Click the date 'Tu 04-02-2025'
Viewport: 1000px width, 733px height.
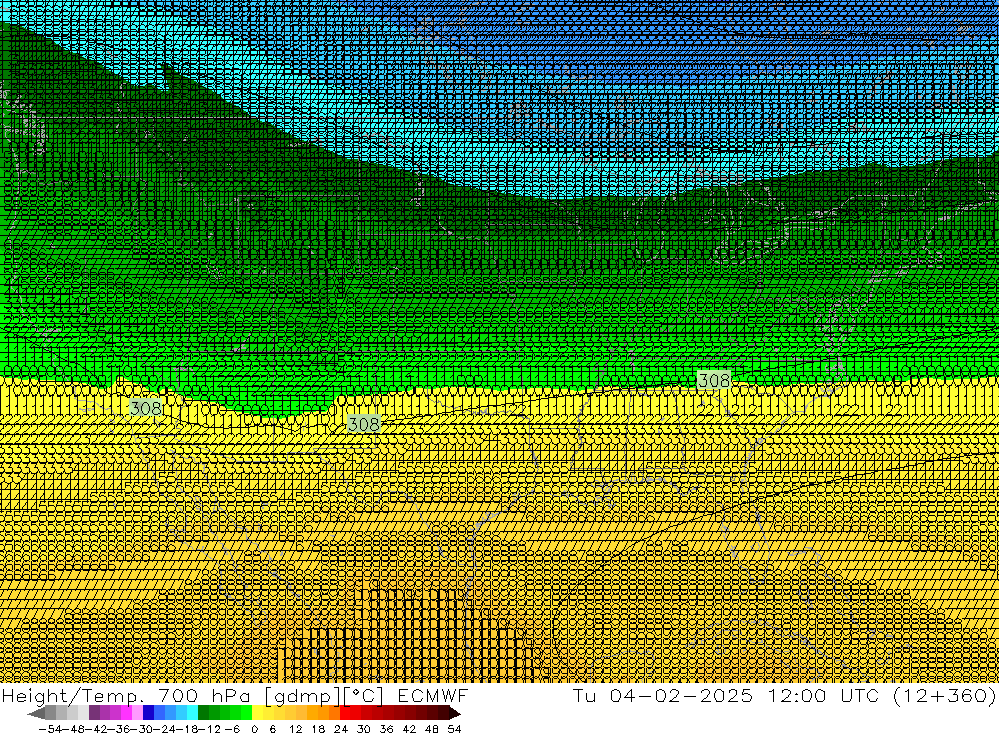pos(663,696)
